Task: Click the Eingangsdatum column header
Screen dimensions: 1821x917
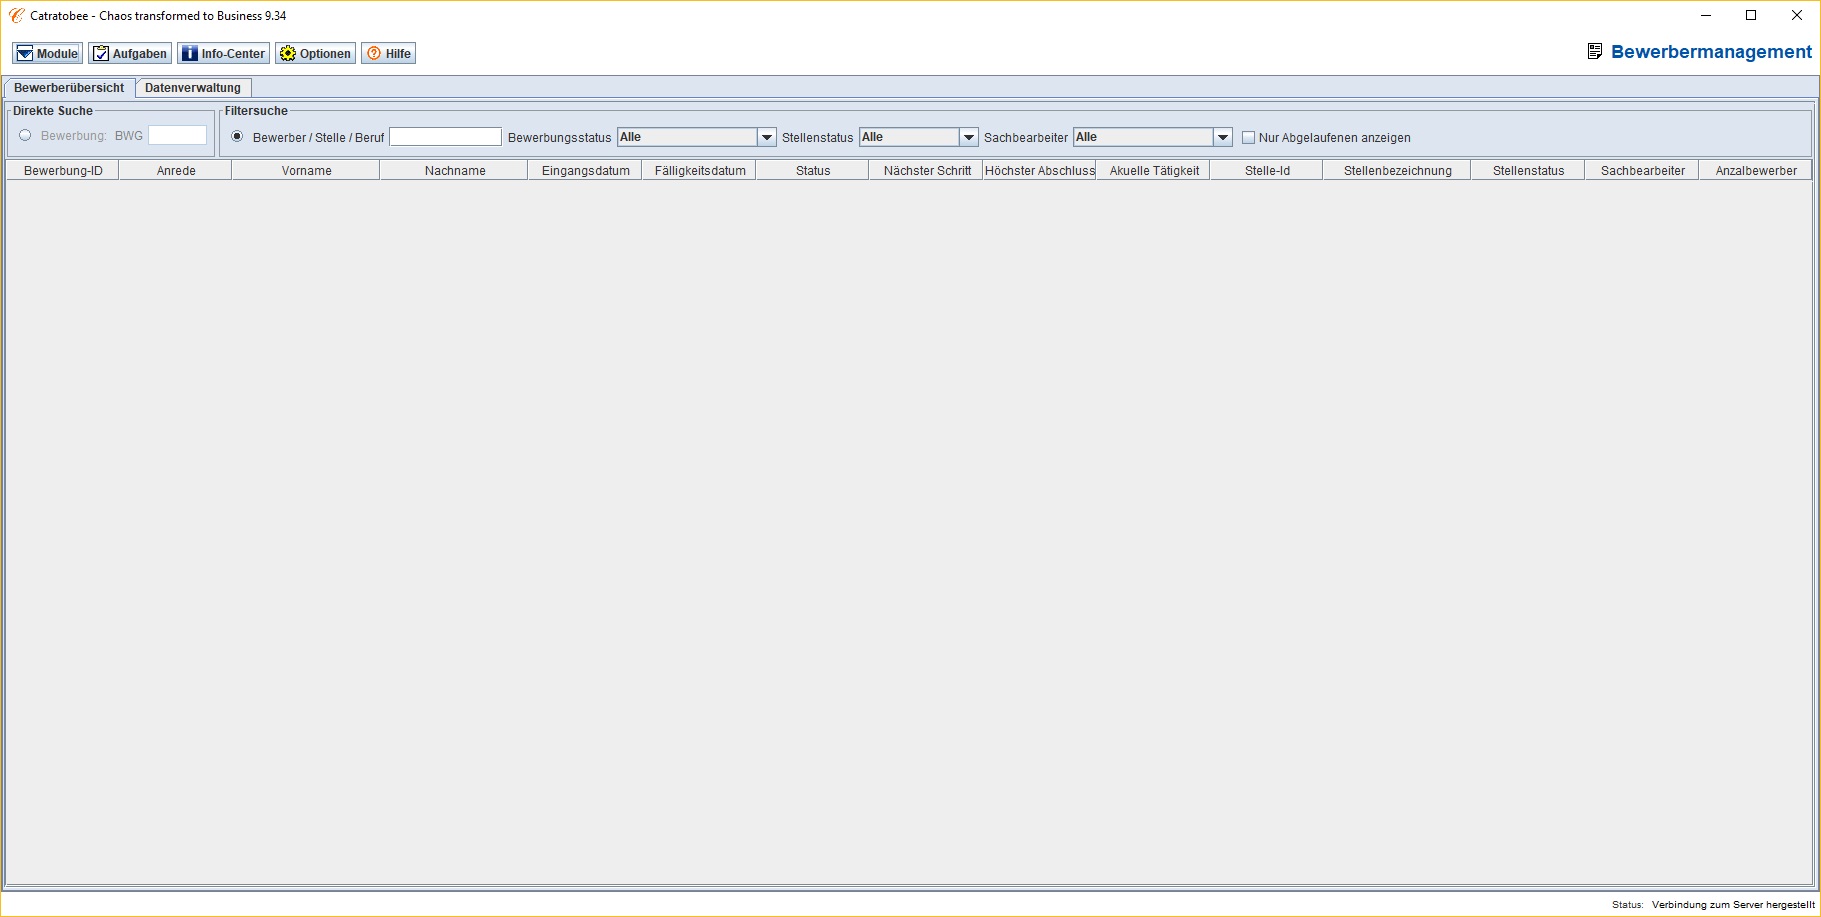Action: point(585,171)
